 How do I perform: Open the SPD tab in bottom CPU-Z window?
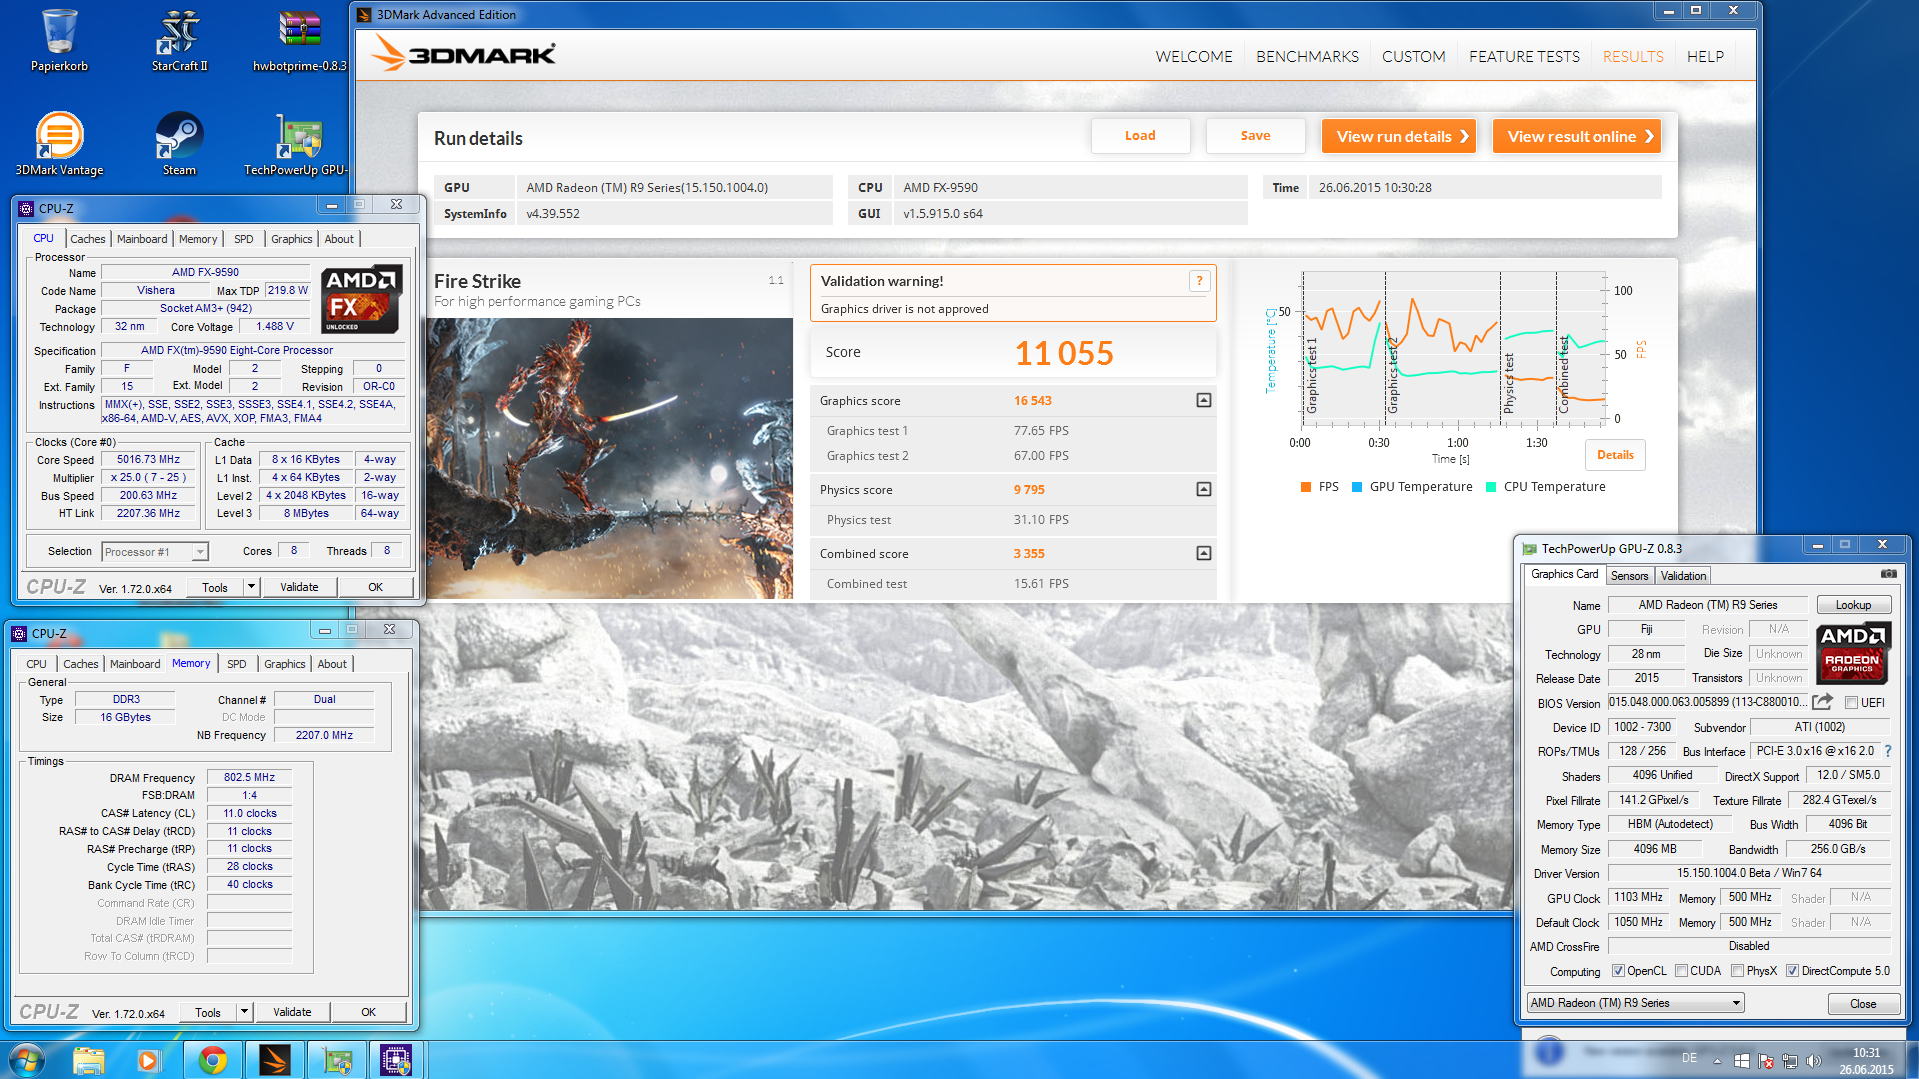click(x=236, y=664)
